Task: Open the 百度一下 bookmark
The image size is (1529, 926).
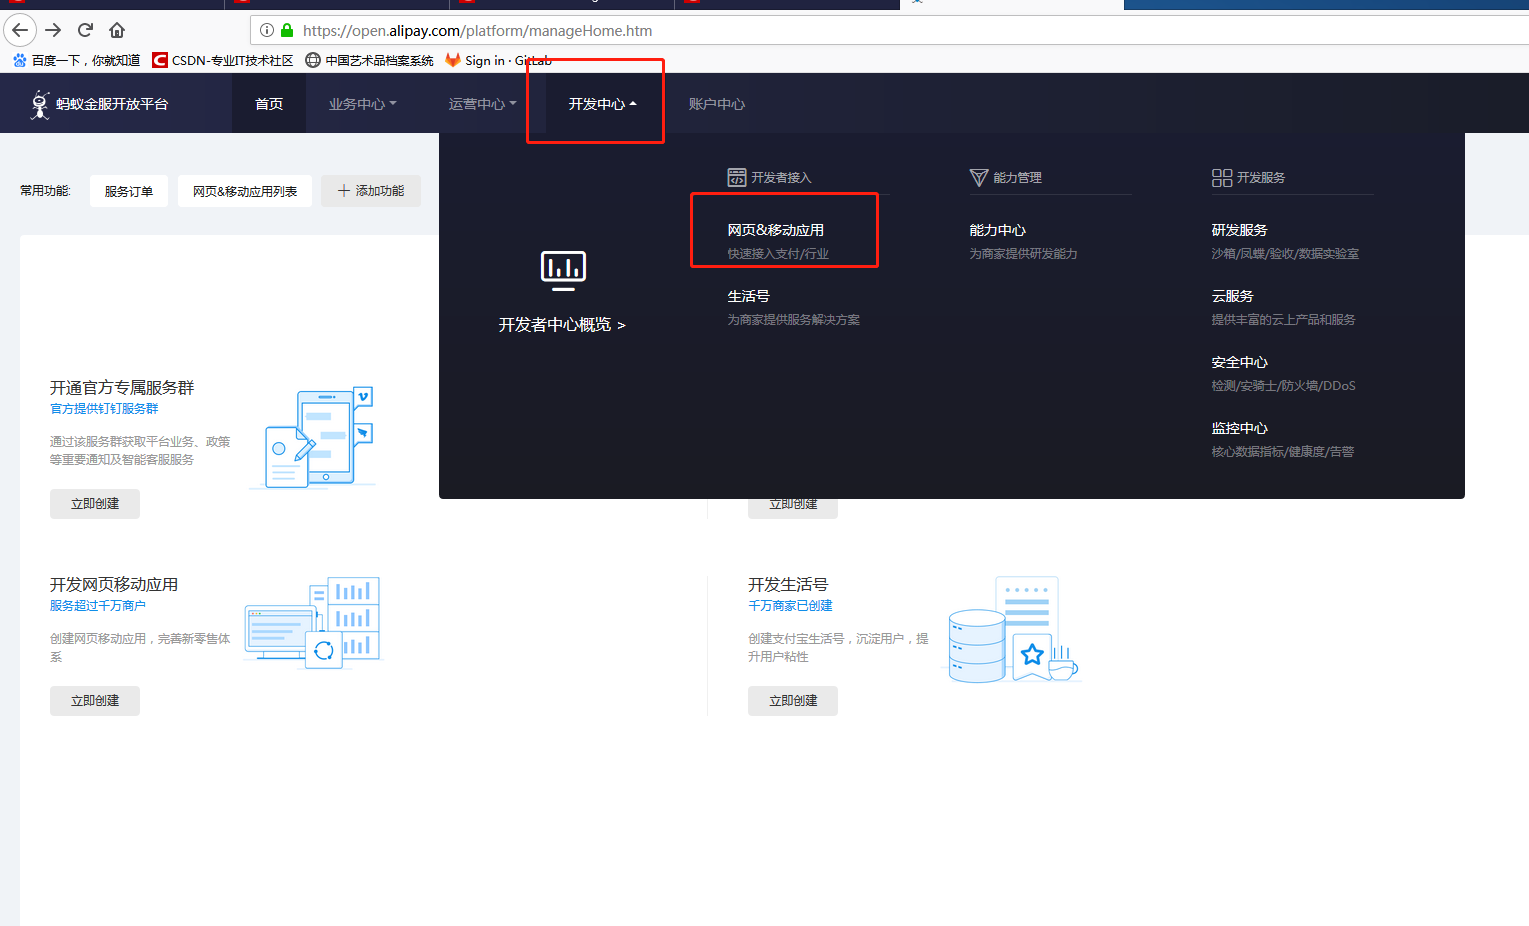Action: pyautogui.click(x=76, y=60)
